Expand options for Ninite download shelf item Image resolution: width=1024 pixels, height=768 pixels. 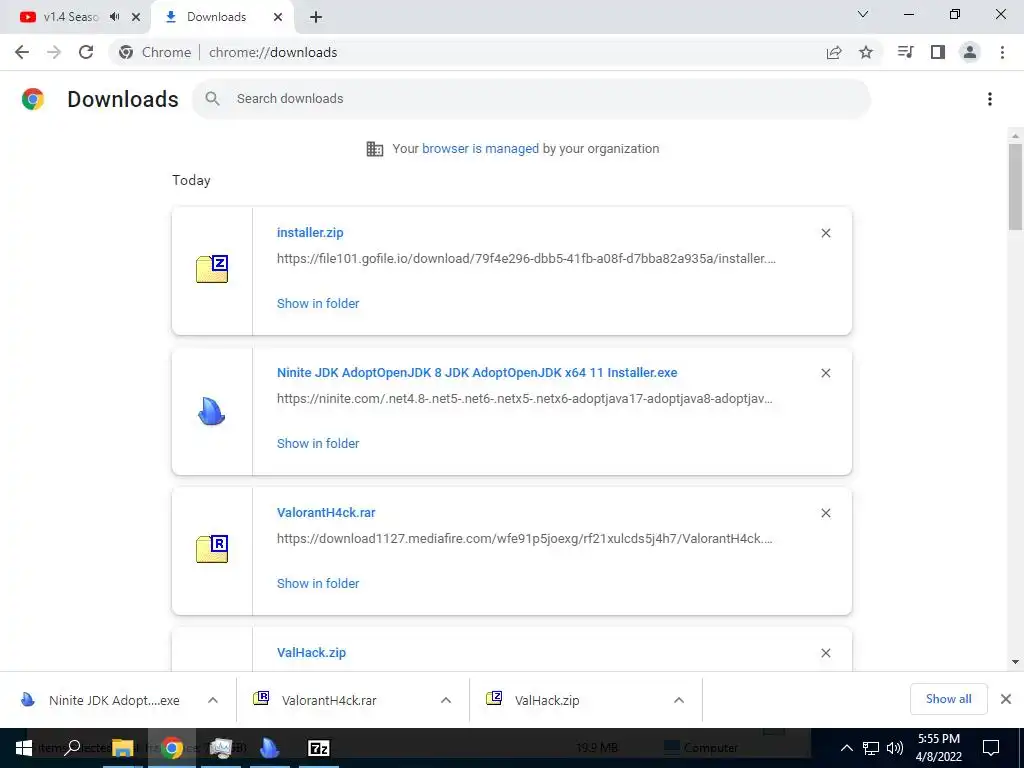[x=212, y=700]
